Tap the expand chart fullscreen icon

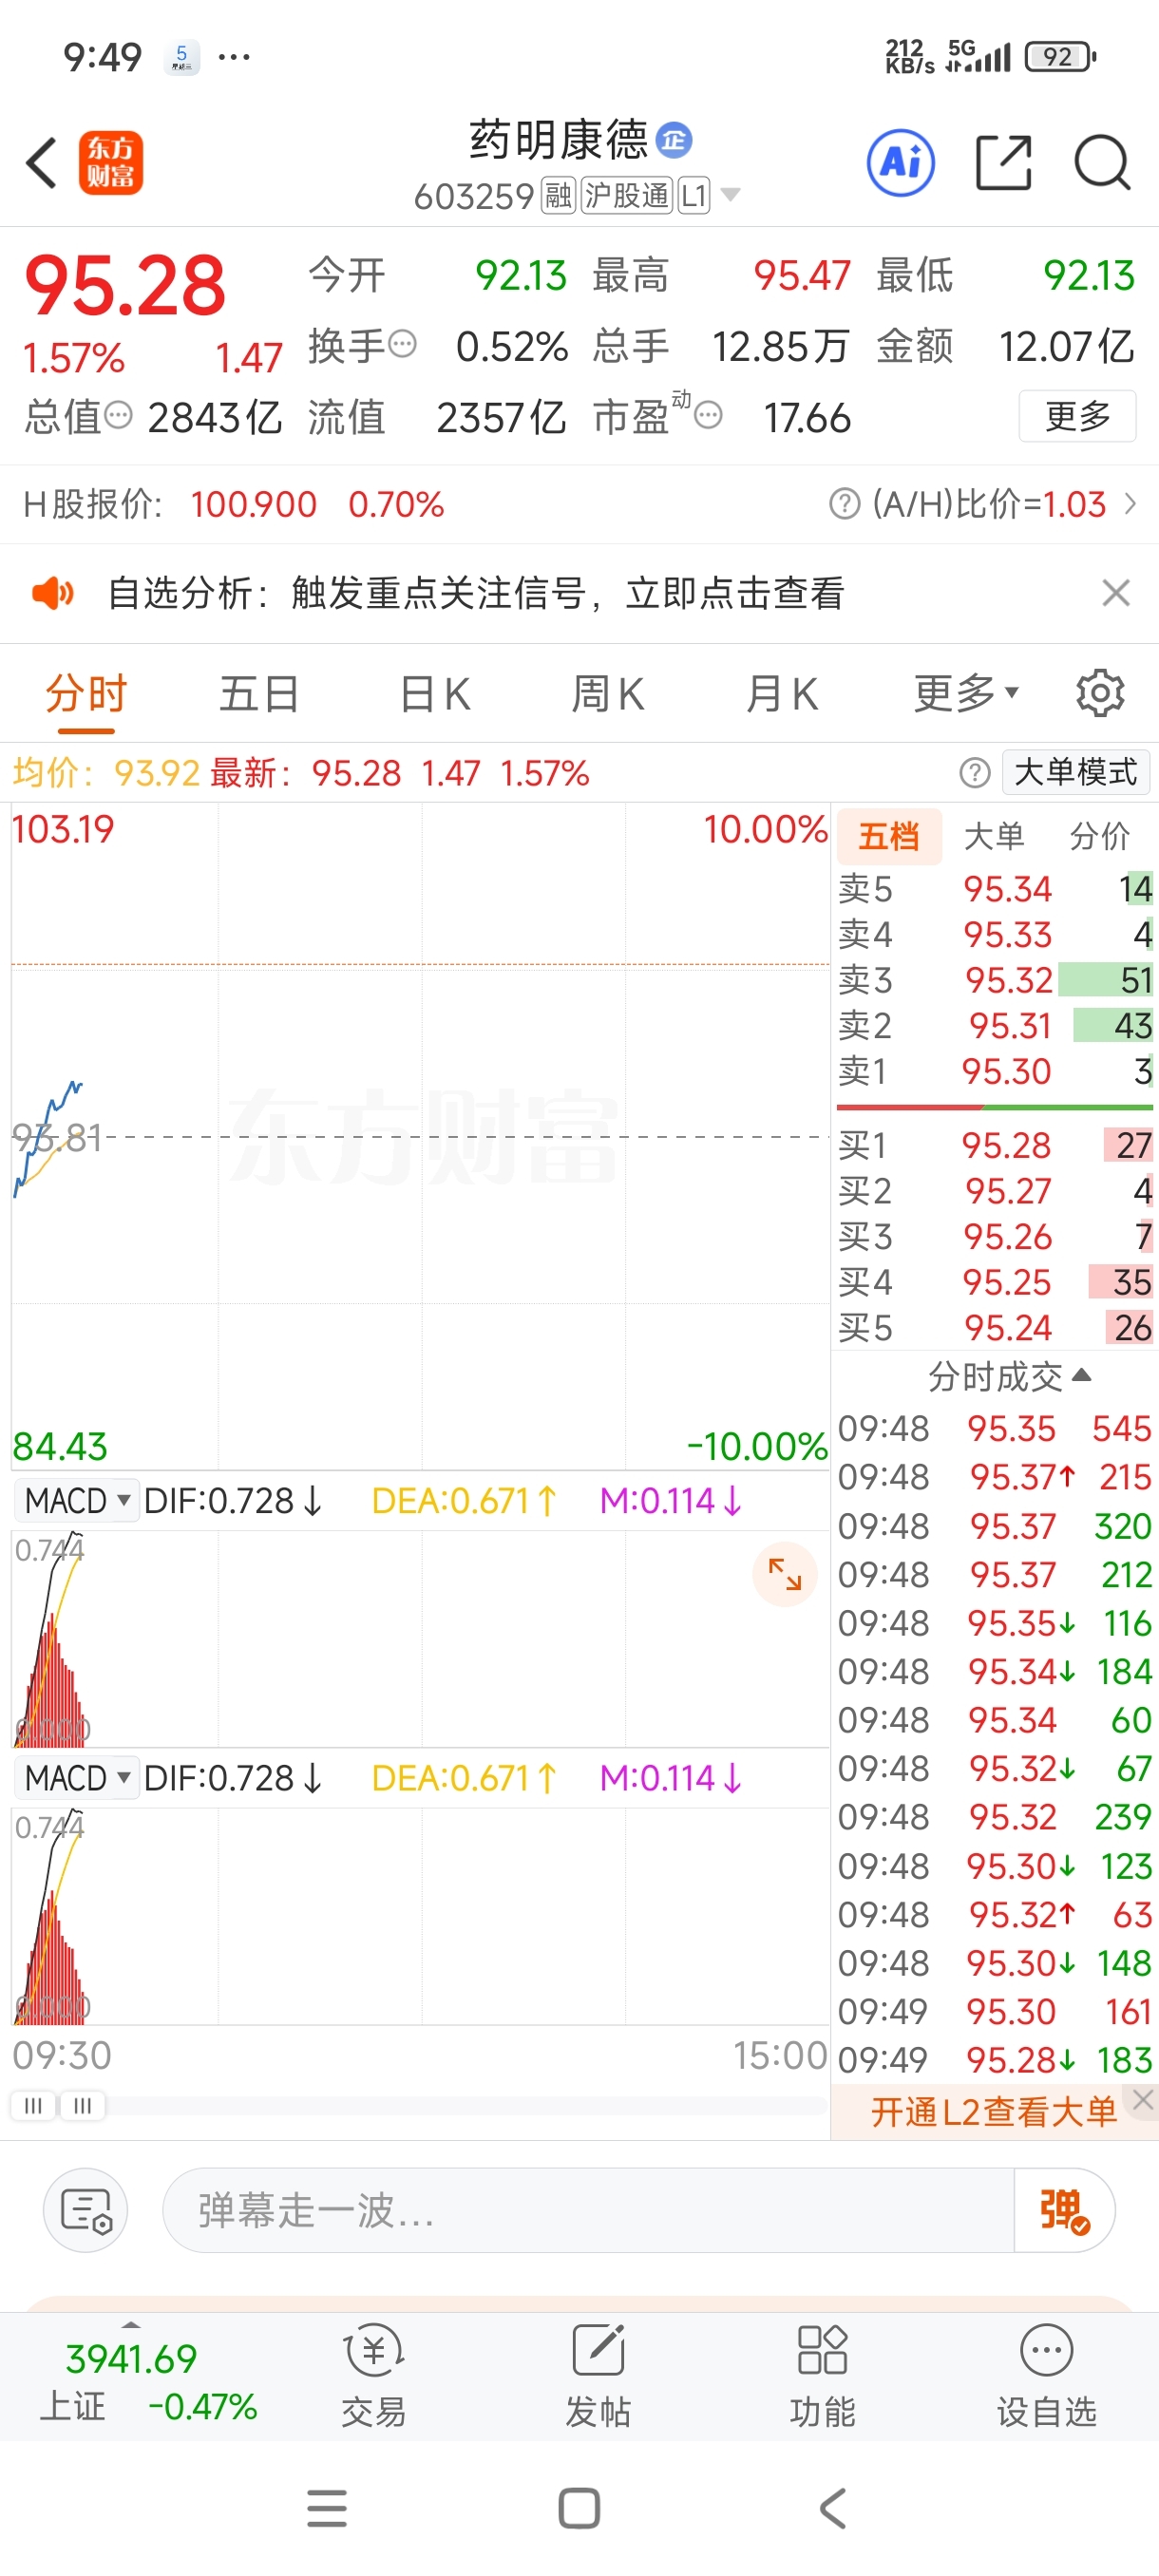(x=785, y=1574)
